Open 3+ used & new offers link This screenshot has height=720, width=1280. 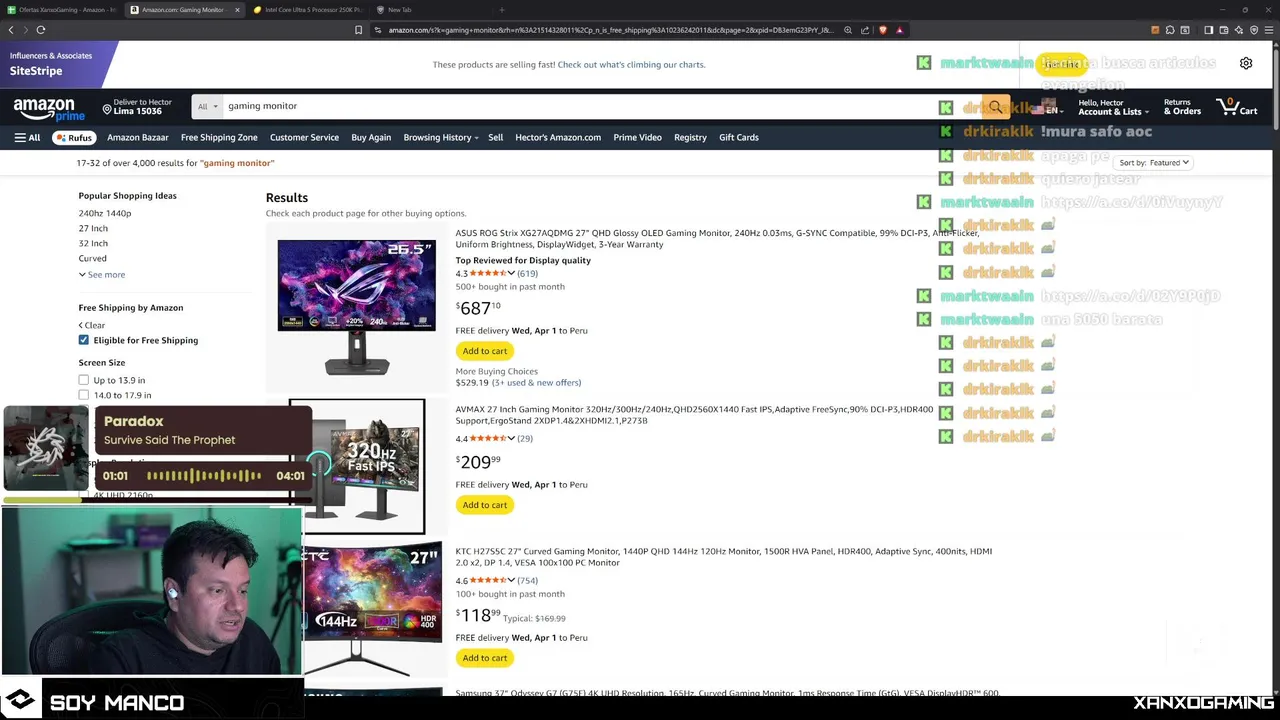[536, 382]
